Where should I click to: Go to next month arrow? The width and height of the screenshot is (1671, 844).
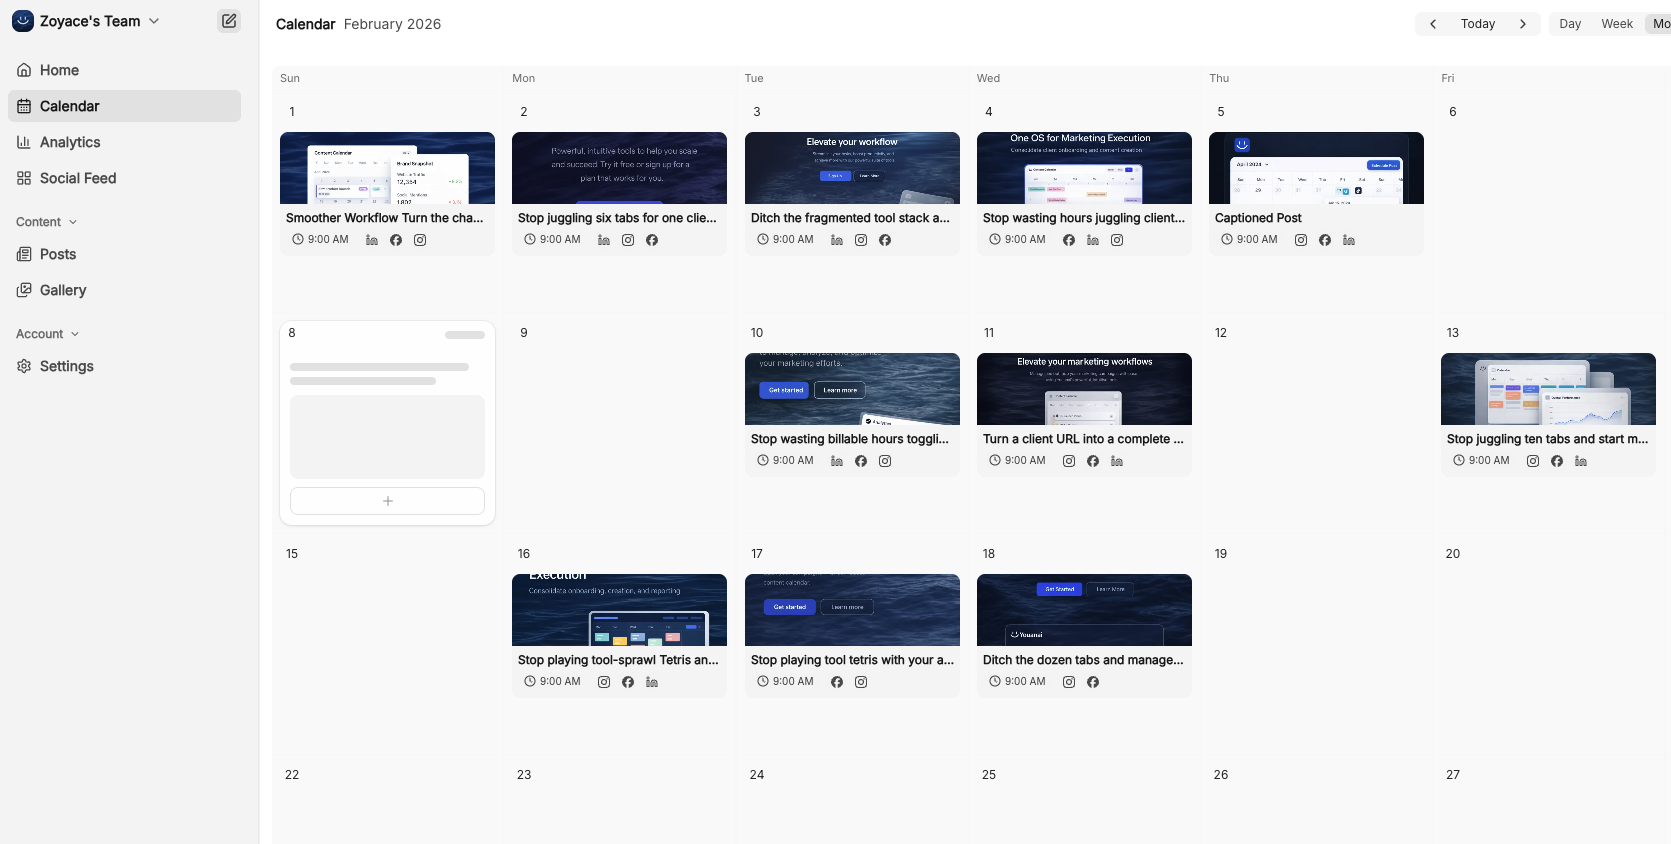tap(1523, 24)
